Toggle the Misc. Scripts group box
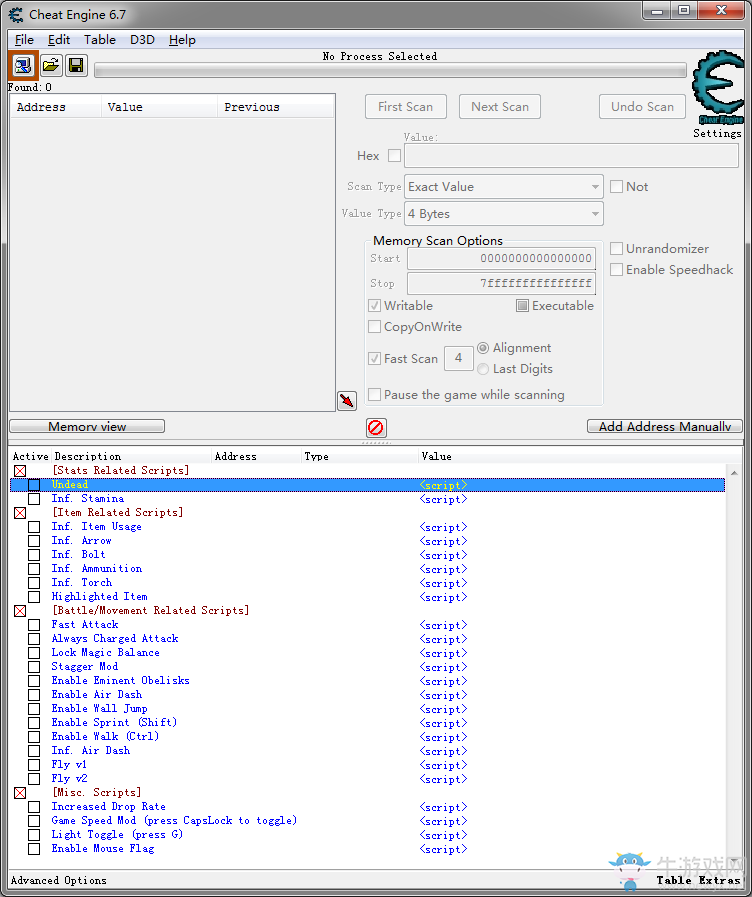The height and width of the screenshot is (897, 752). 20,793
